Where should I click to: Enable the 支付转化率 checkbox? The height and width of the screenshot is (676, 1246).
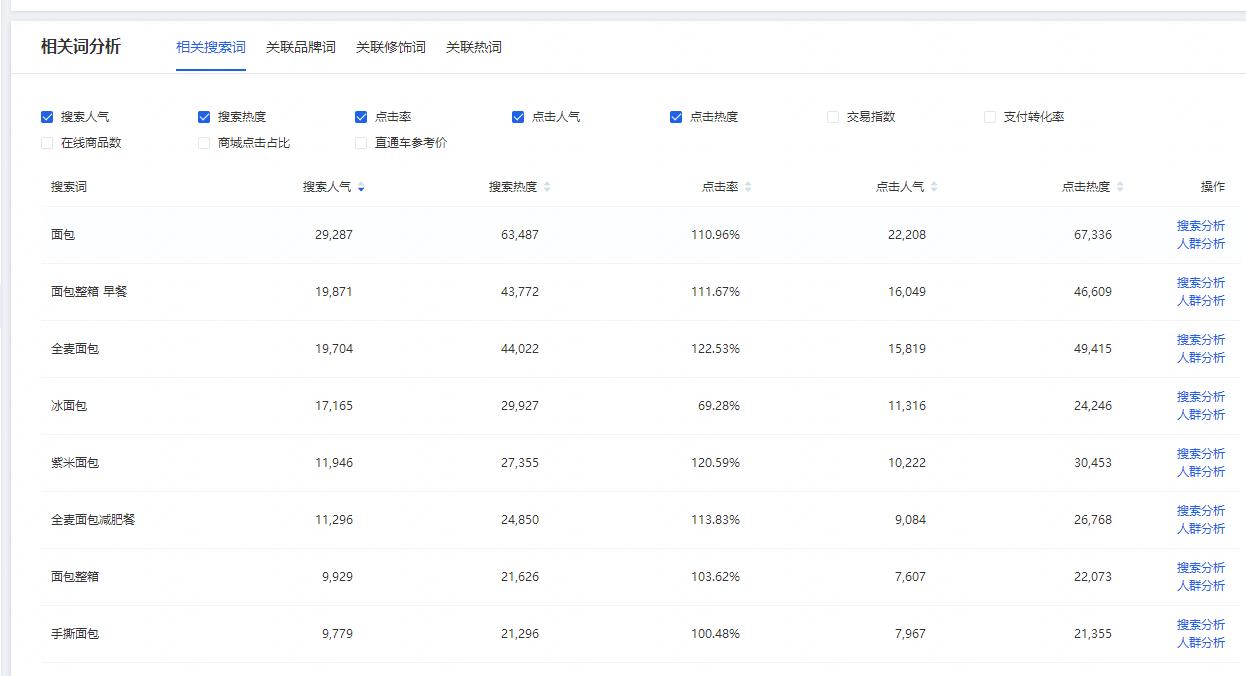click(x=989, y=116)
